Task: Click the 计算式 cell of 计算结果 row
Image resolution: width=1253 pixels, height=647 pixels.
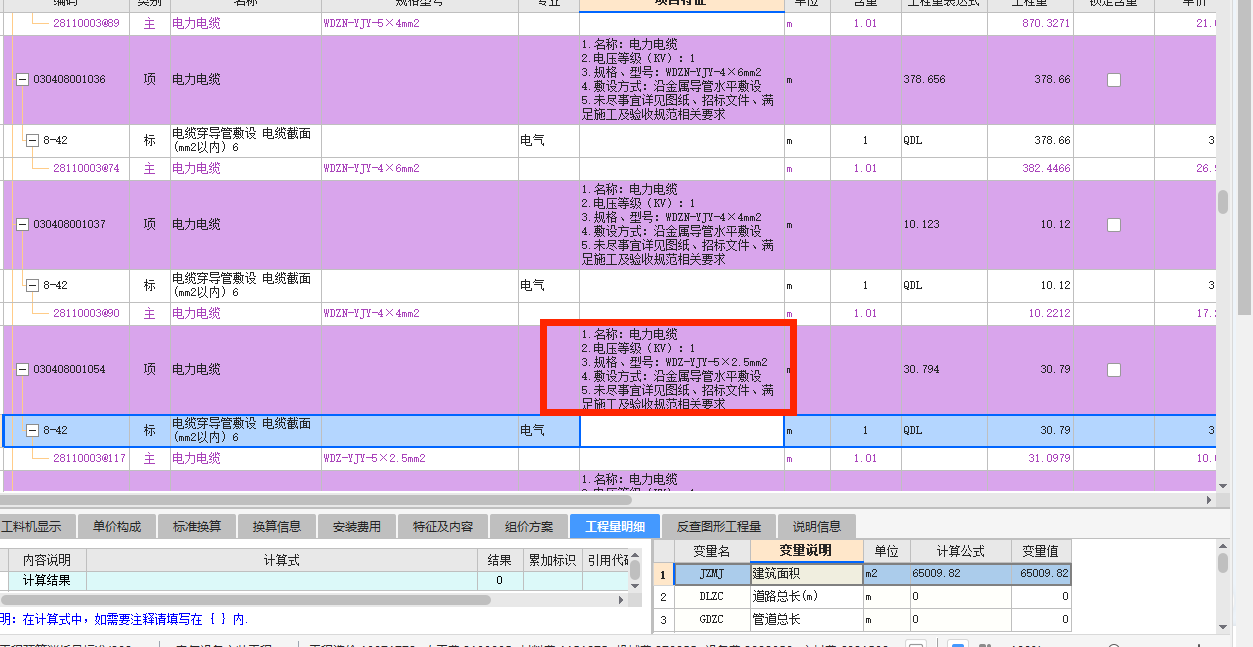Action: [282, 580]
